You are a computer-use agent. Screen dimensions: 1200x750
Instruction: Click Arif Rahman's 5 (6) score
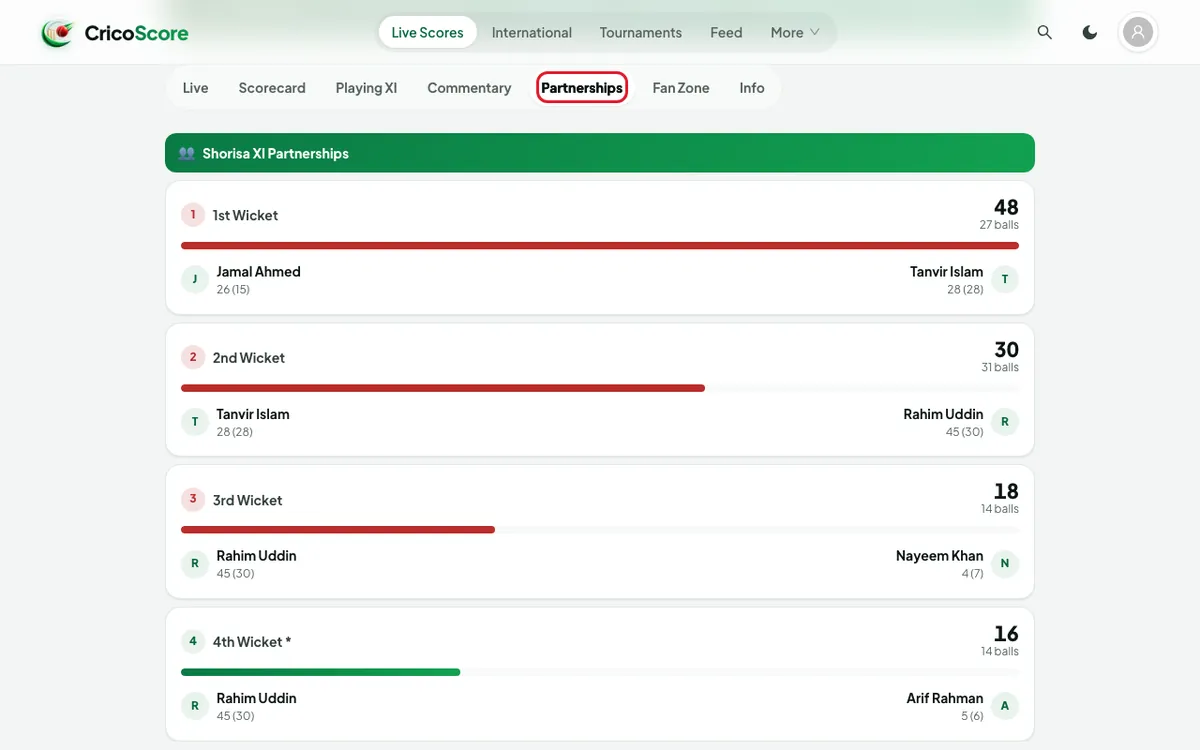(972, 715)
